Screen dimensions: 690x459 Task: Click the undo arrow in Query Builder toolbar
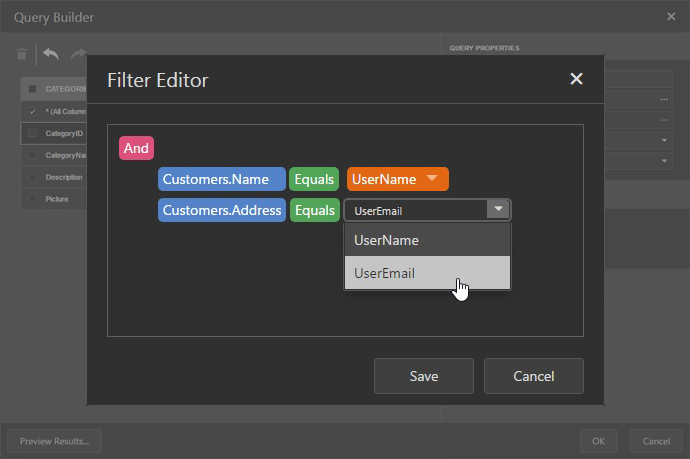[51, 54]
